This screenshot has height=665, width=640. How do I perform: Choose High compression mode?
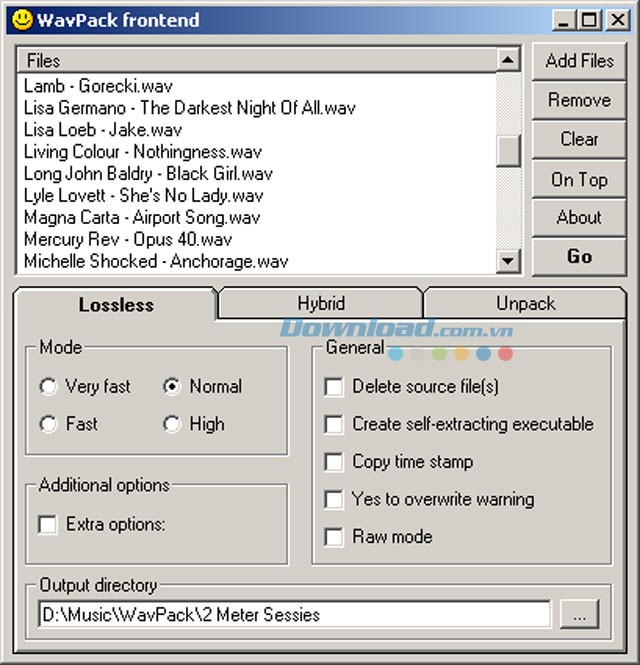(172, 424)
